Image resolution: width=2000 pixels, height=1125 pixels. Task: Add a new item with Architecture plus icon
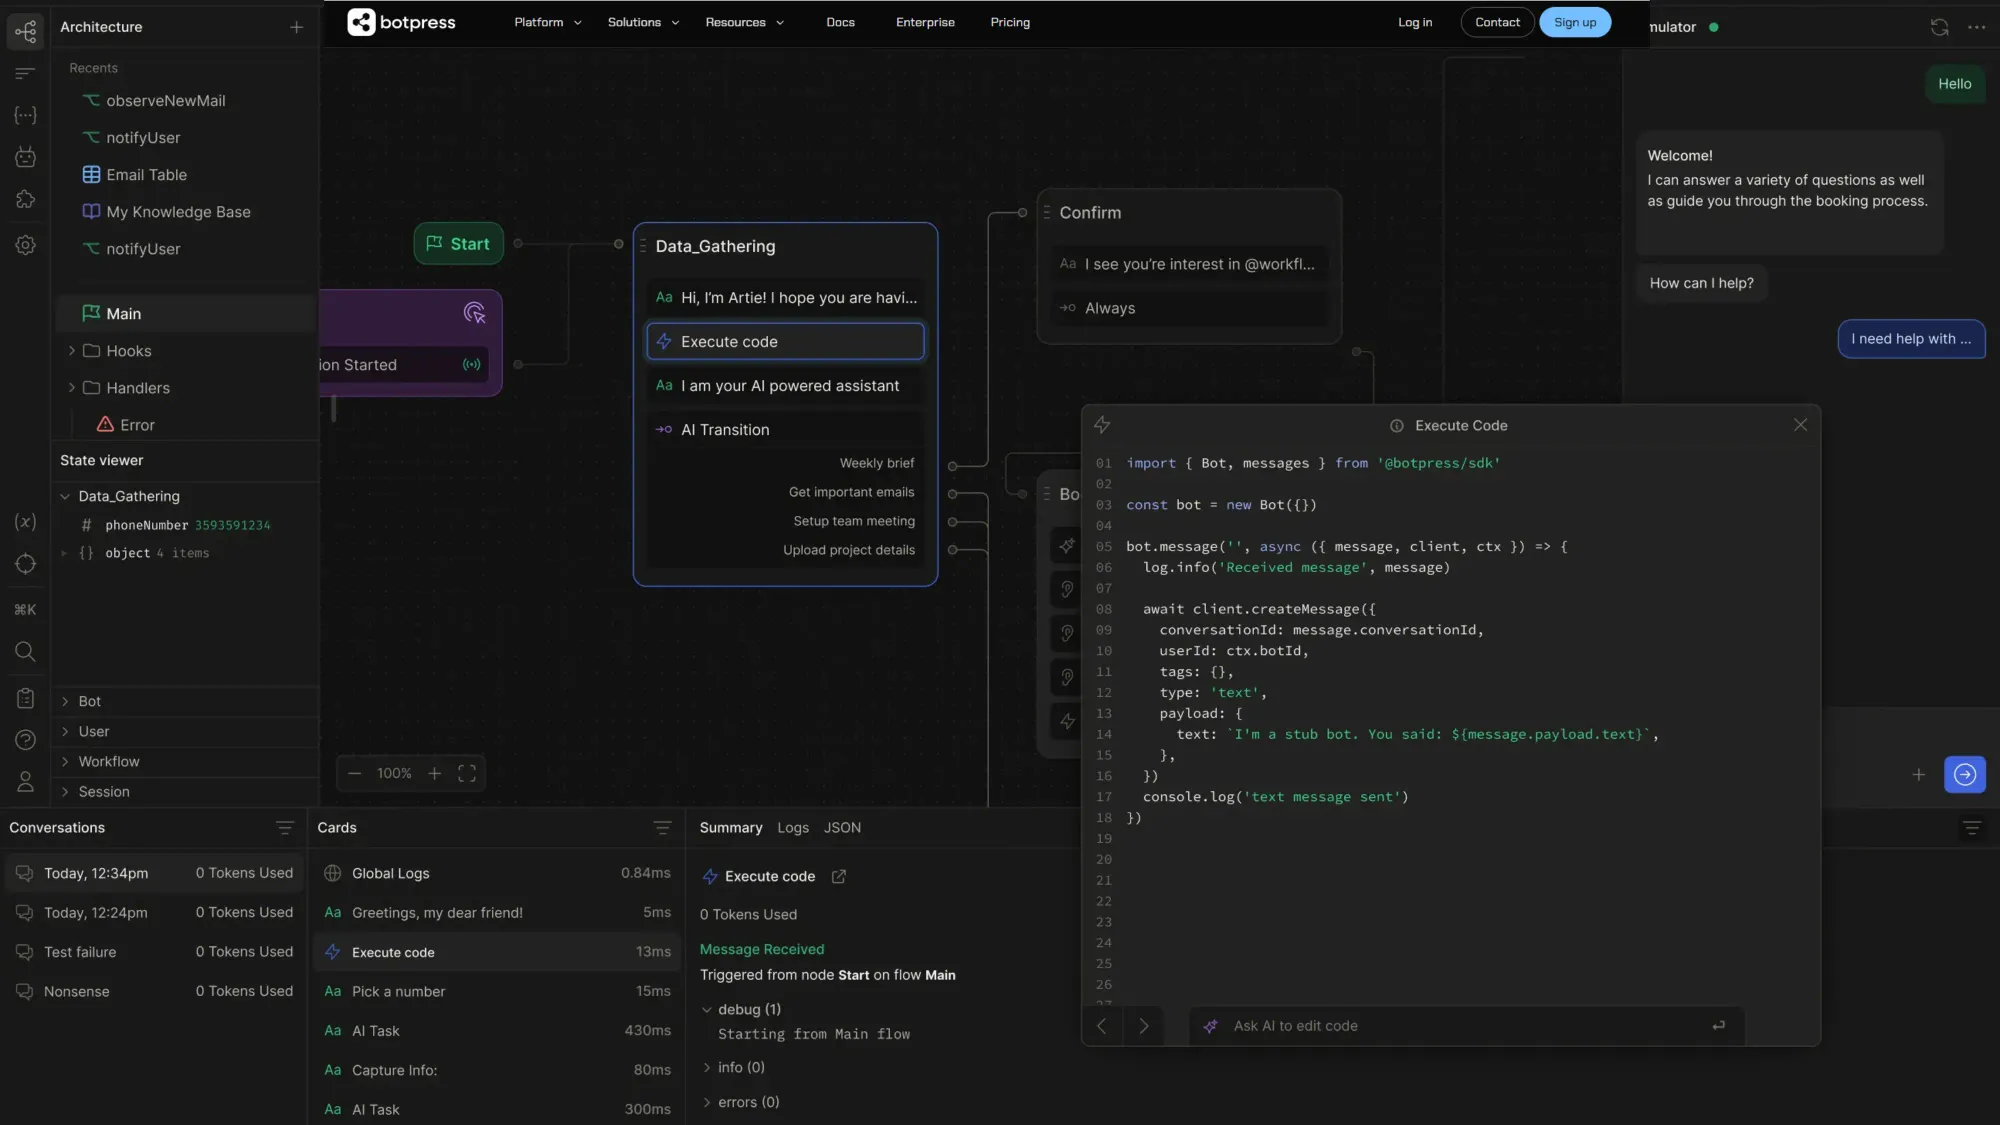[x=296, y=27]
